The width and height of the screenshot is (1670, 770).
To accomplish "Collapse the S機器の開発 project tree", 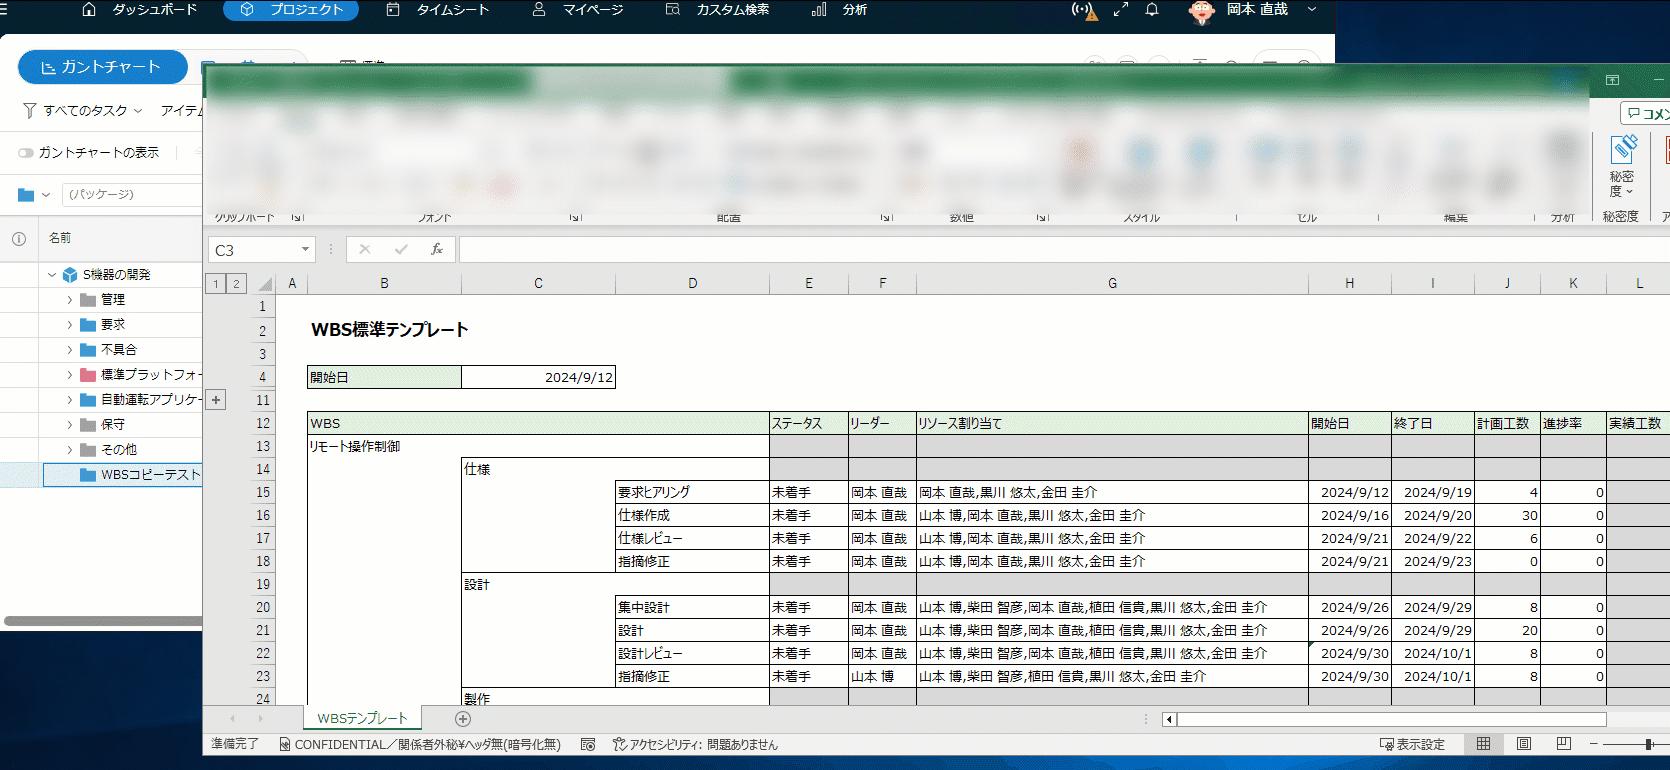I will pos(52,275).
